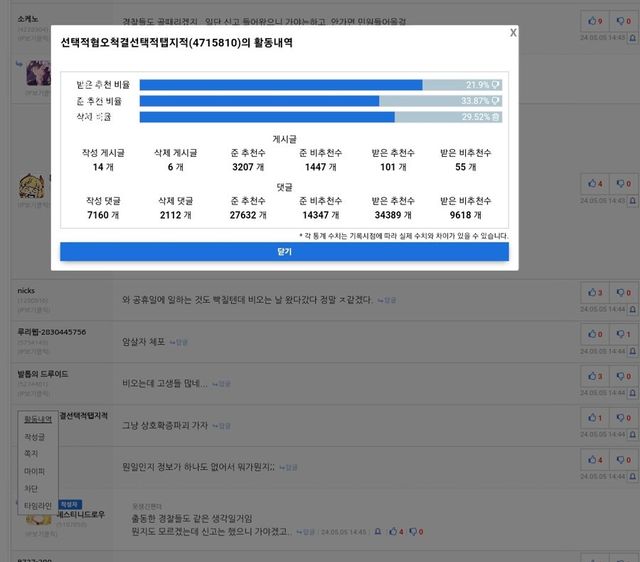640x562 pixels.
Task: Click 차단 to block the user
Action: point(33,488)
